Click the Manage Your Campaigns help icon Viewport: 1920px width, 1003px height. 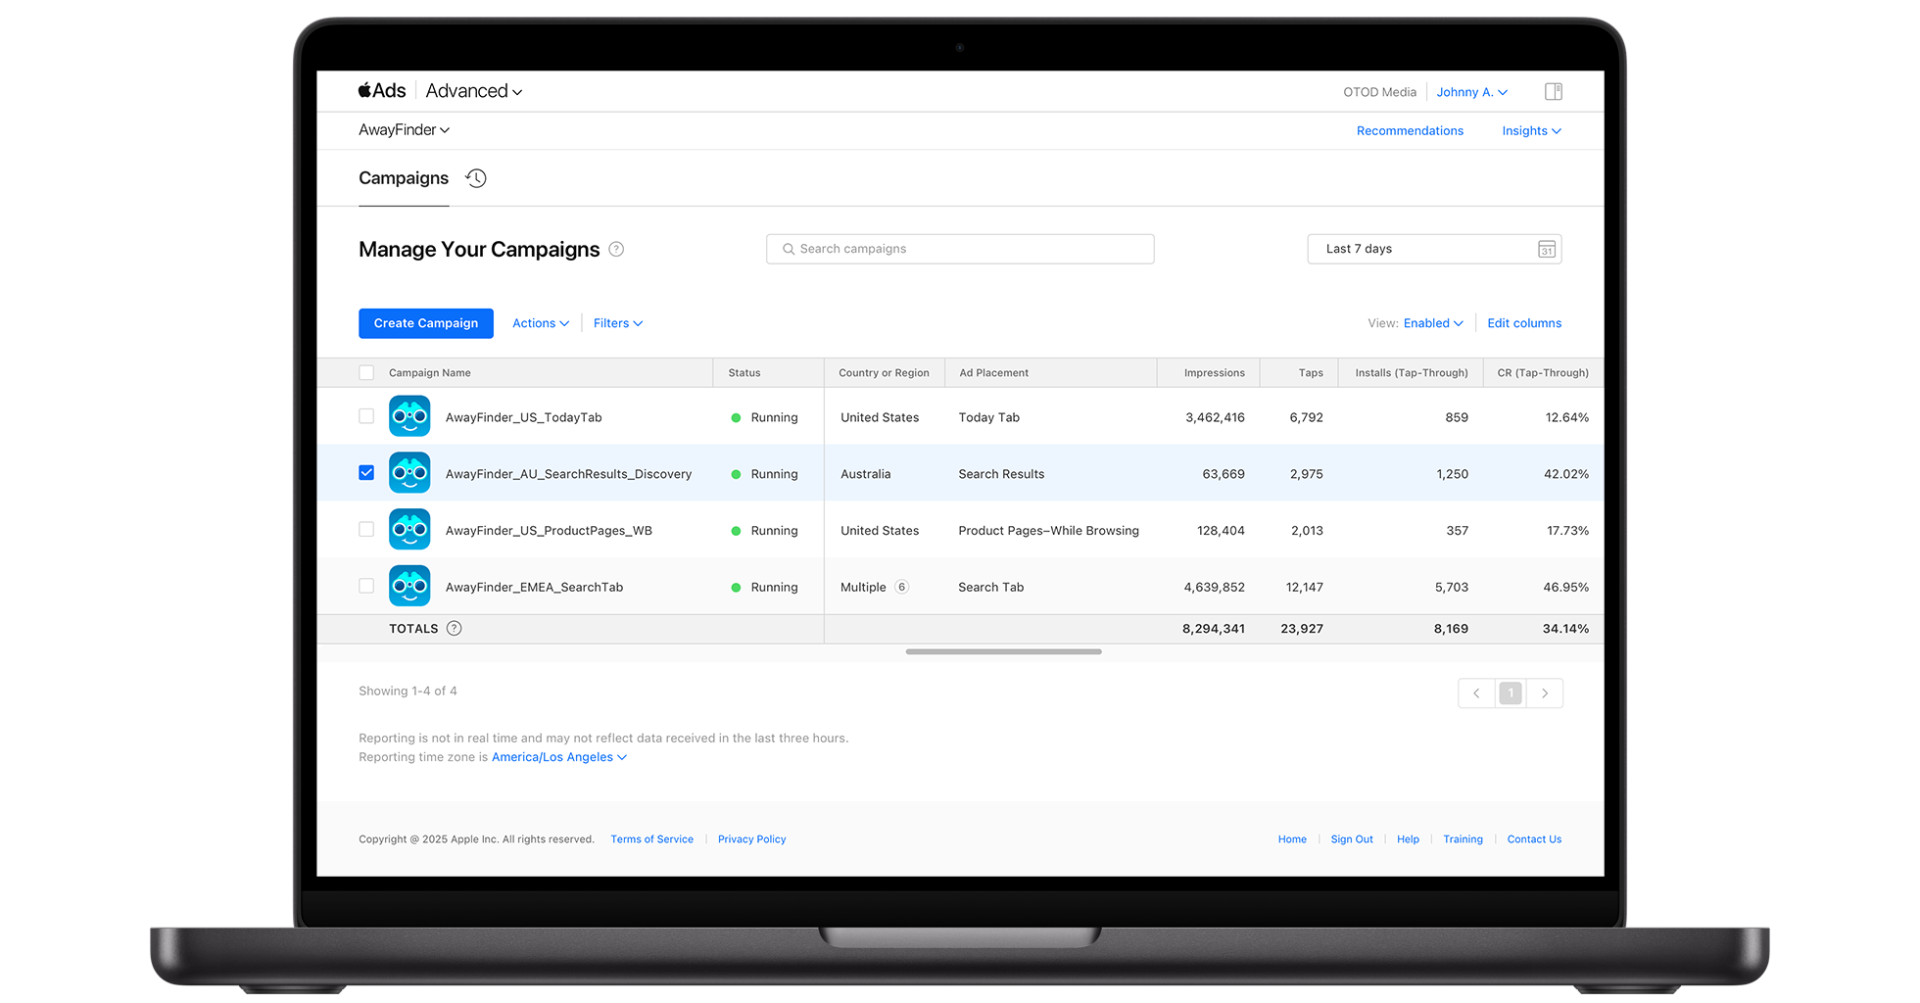click(x=616, y=249)
